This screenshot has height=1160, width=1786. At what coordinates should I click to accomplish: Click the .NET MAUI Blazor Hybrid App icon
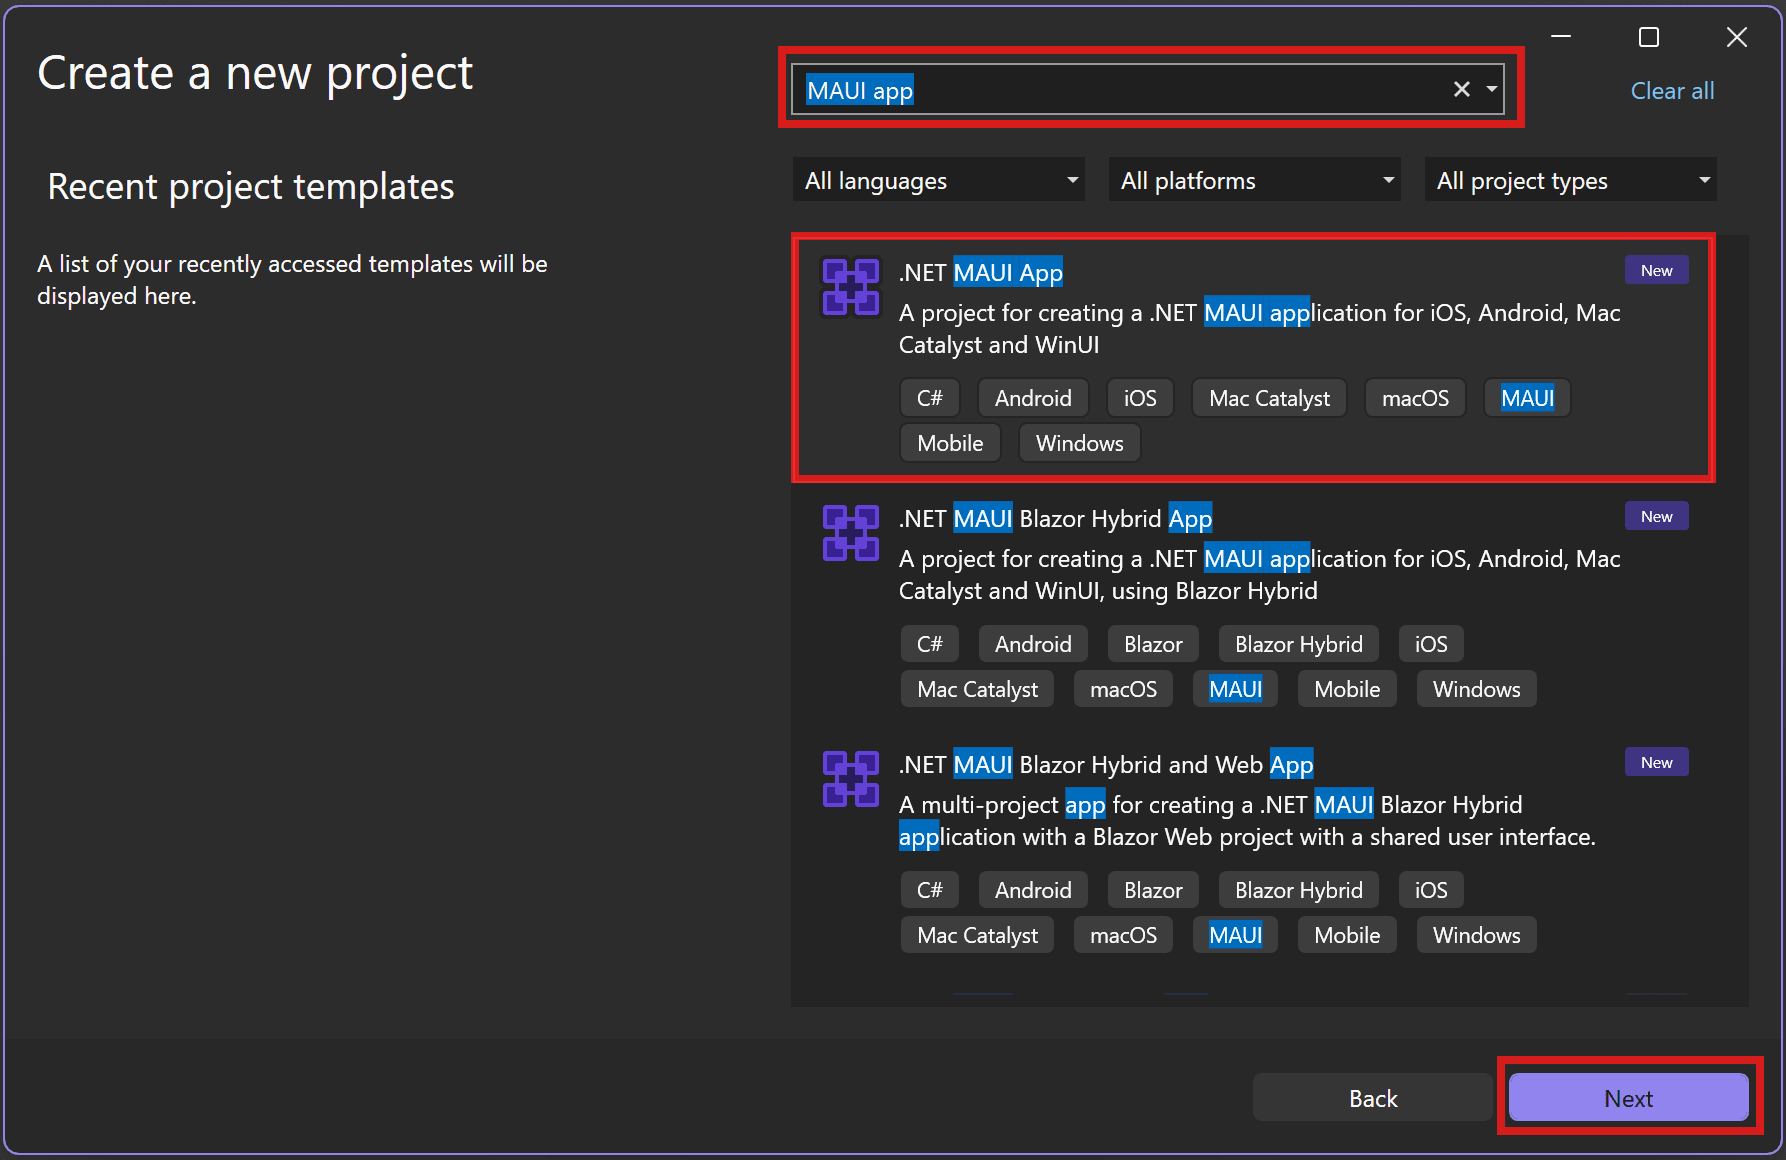pyautogui.click(x=850, y=533)
